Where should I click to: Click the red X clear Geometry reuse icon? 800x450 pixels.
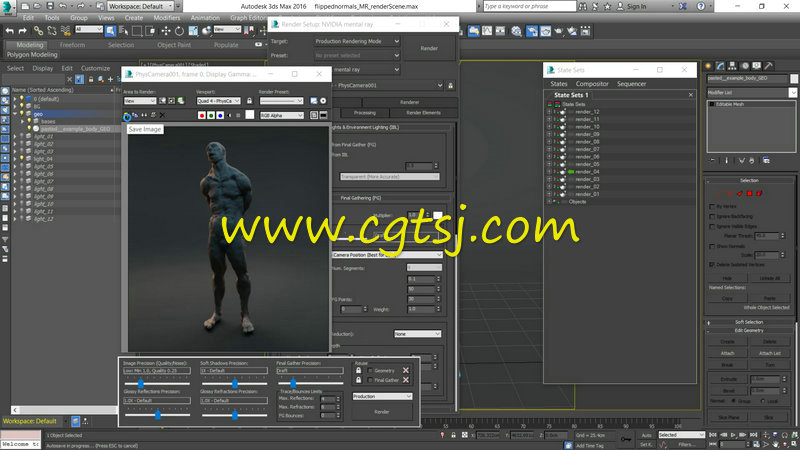[406, 370]
